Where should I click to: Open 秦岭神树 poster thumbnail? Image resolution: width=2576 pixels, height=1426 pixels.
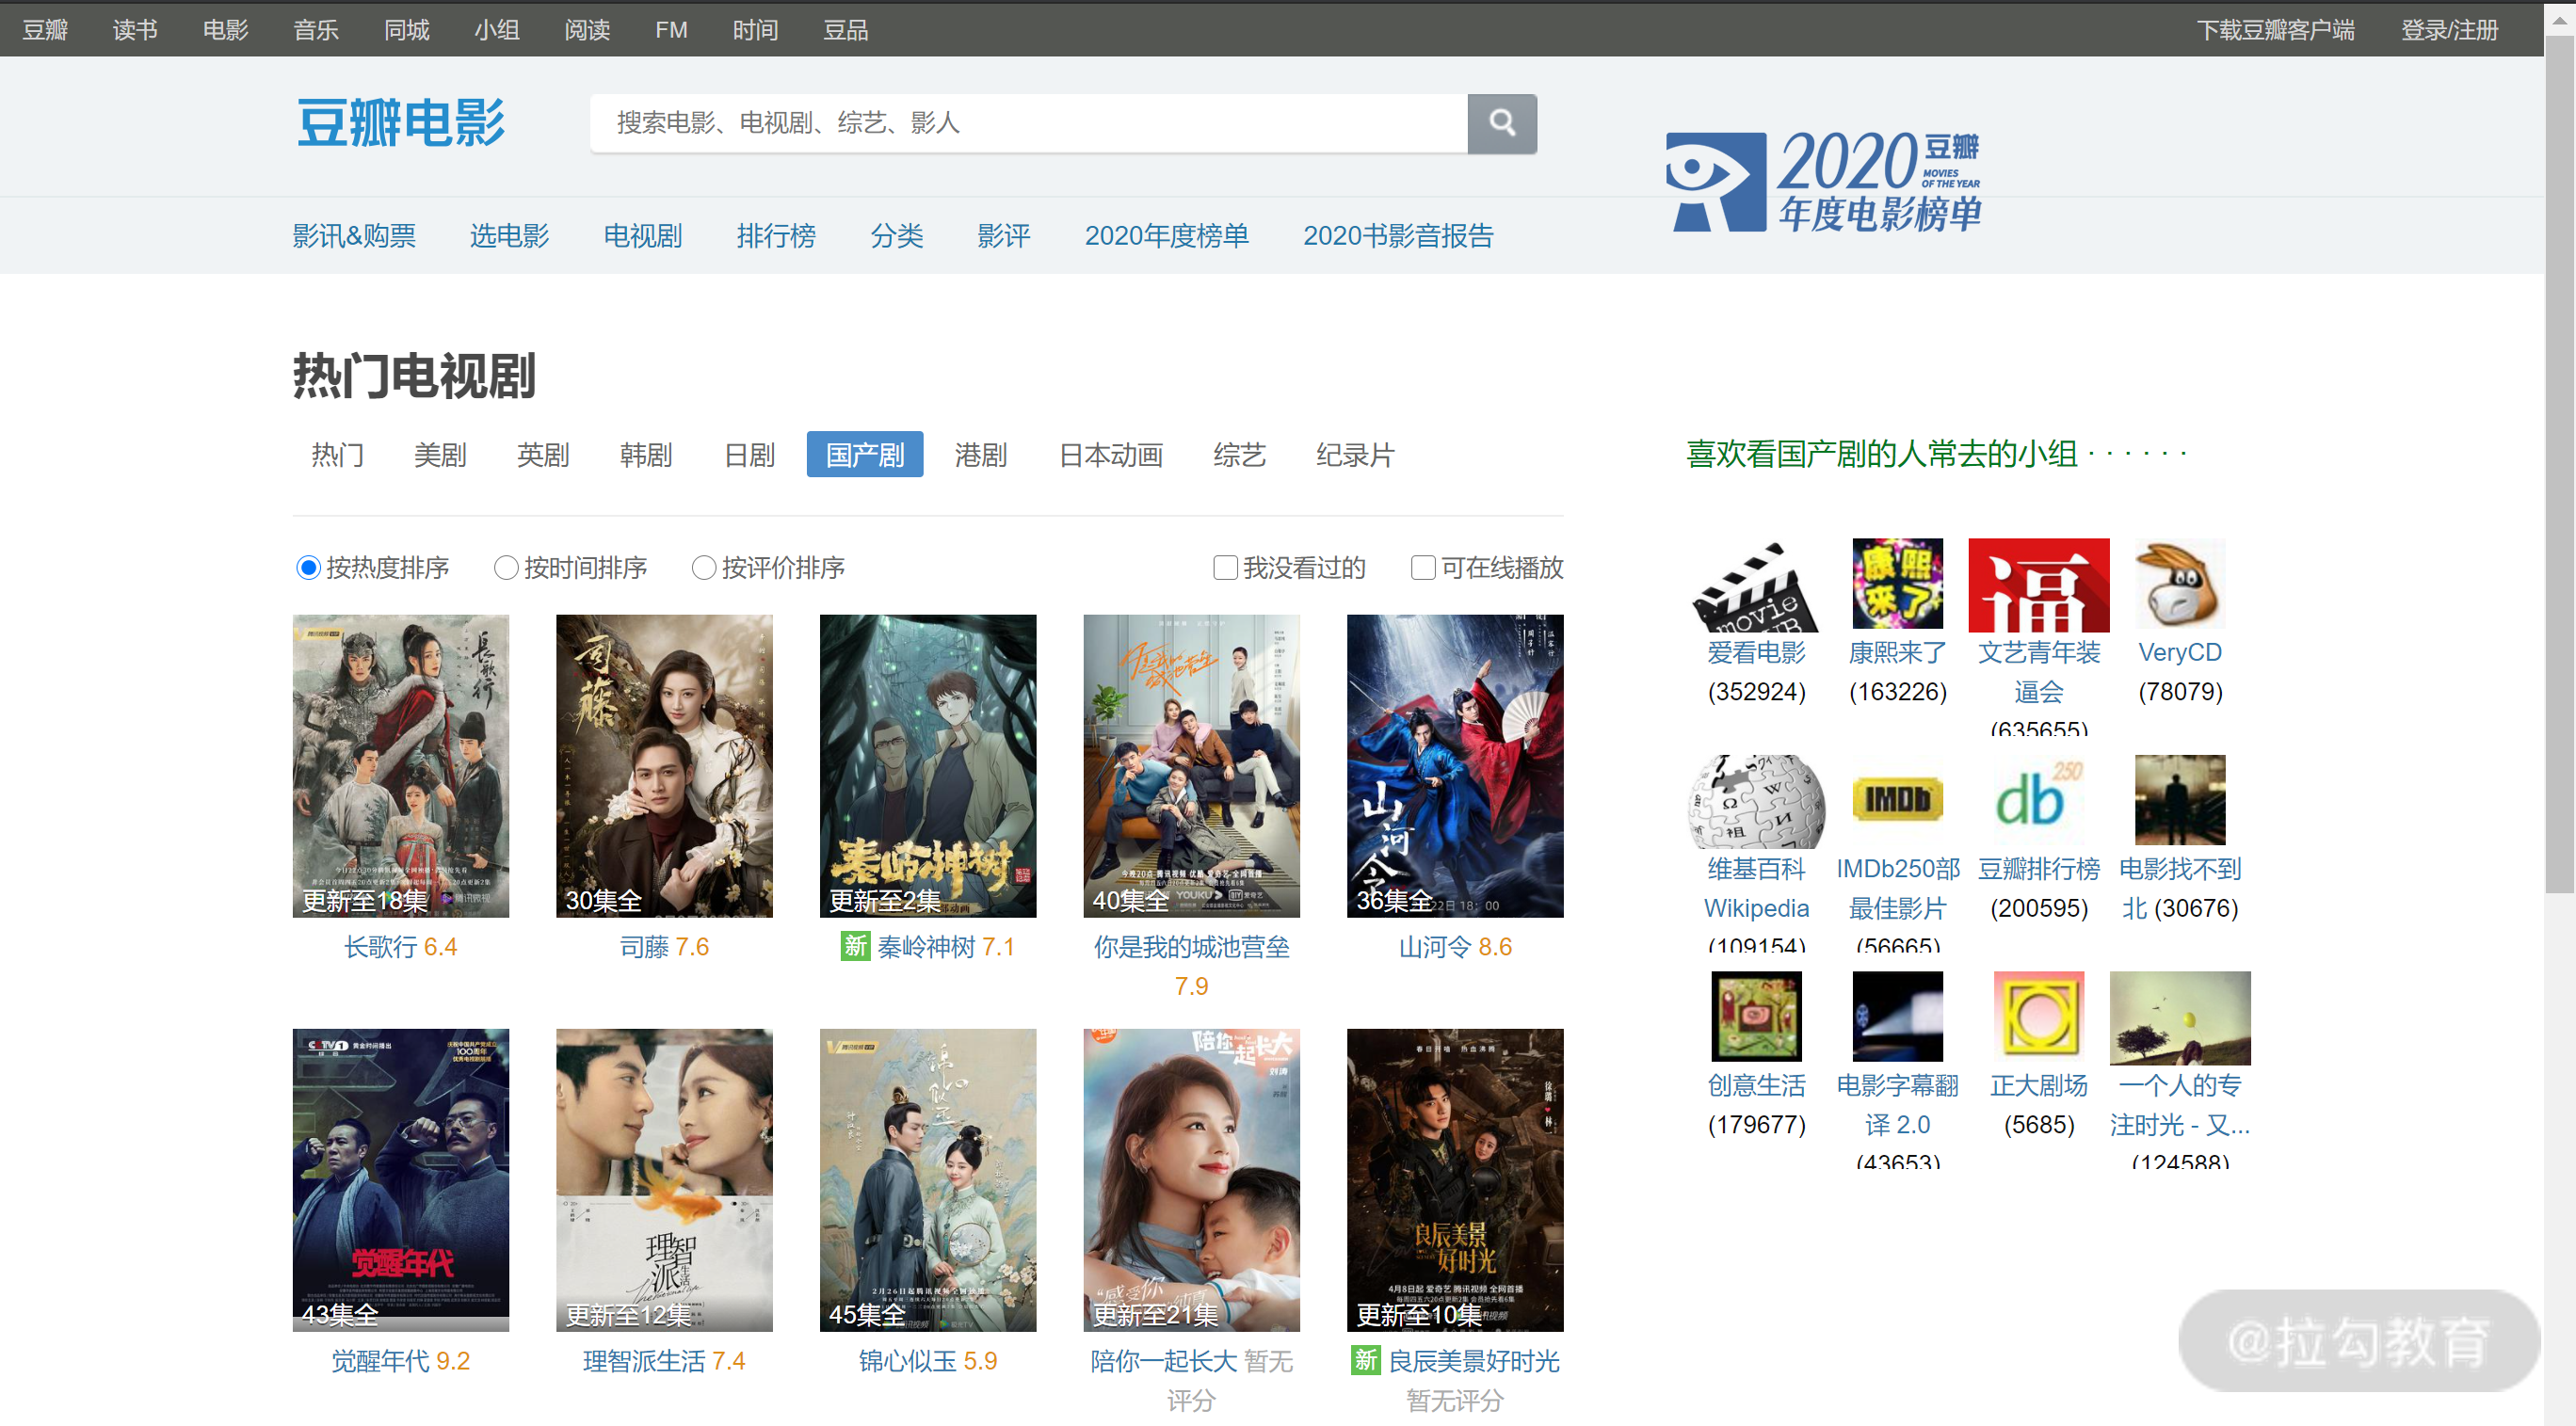pyautogui.click(x=927, y=766)
